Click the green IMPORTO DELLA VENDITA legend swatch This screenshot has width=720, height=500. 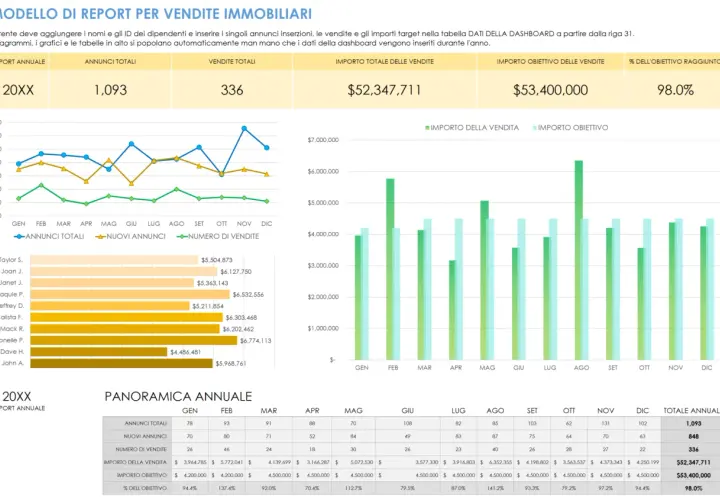pos(428,128)
